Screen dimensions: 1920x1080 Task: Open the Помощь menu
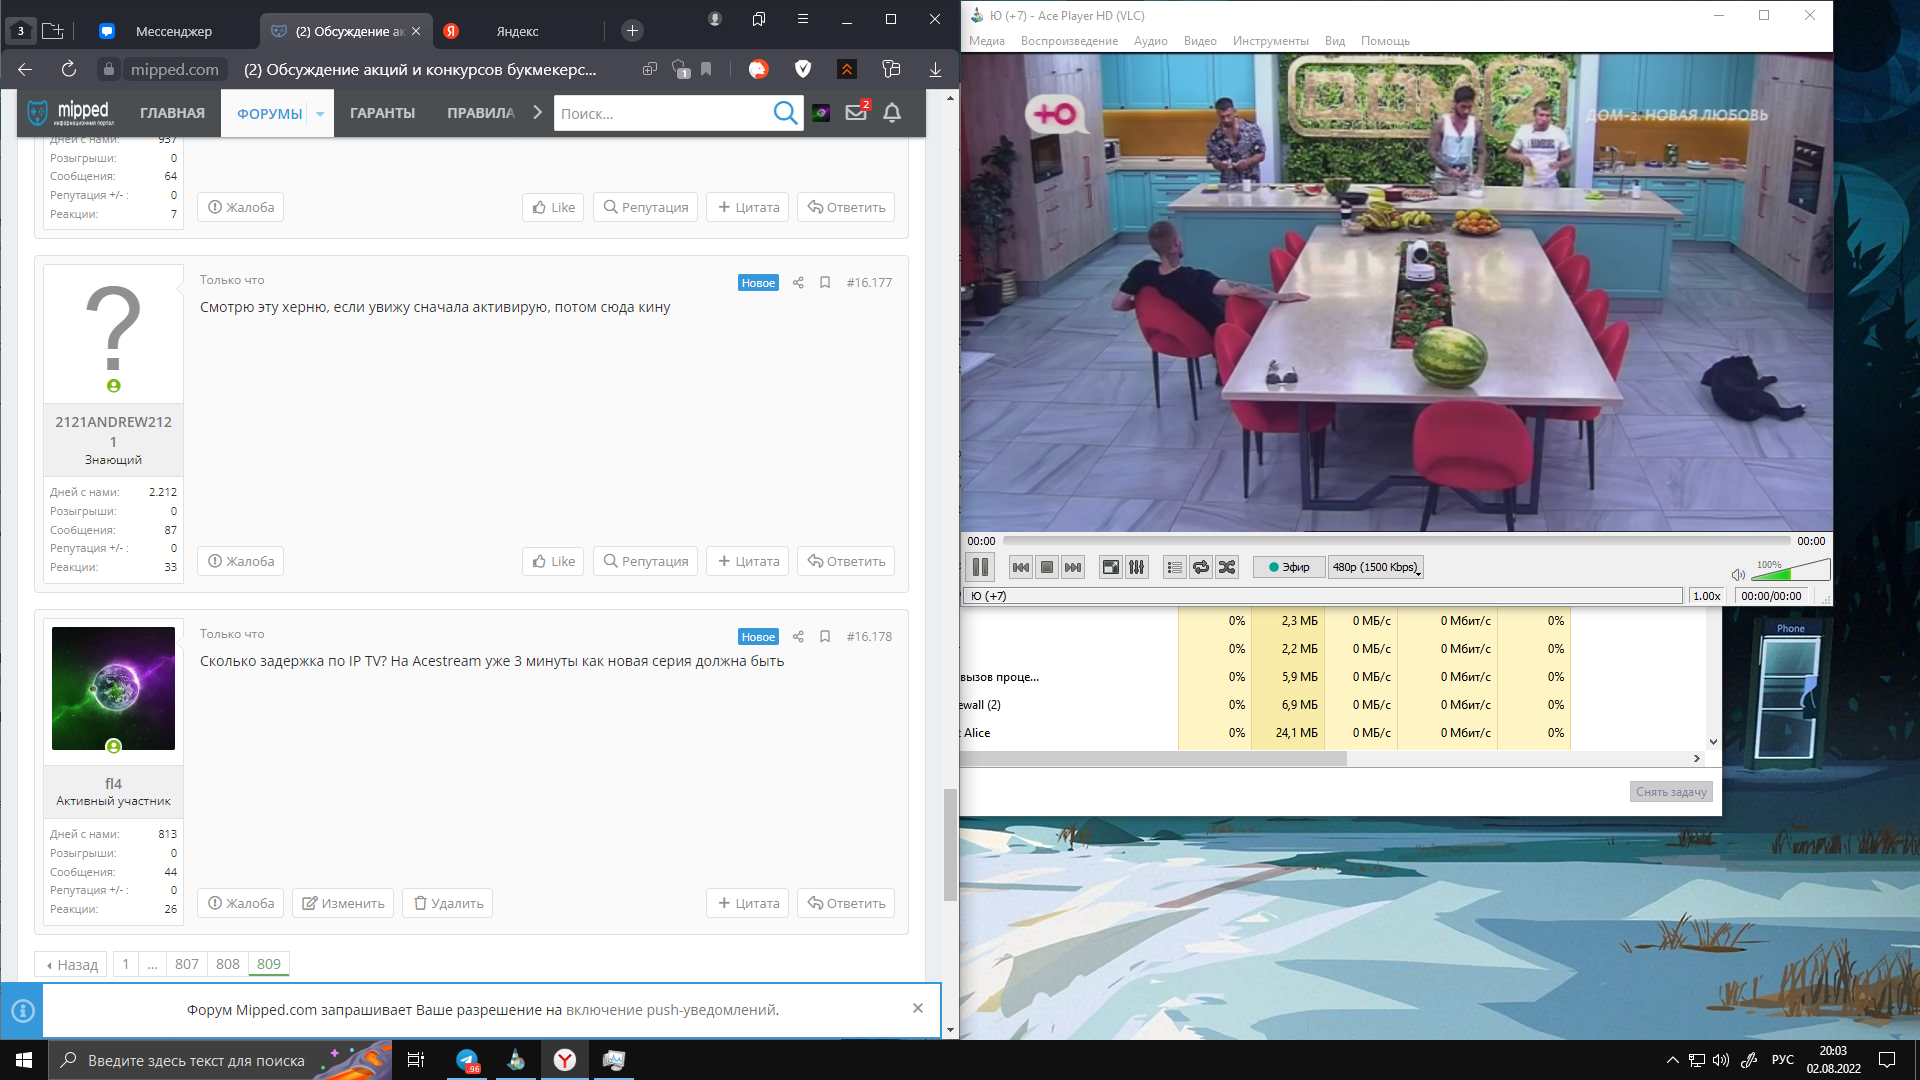(1385, 41)
